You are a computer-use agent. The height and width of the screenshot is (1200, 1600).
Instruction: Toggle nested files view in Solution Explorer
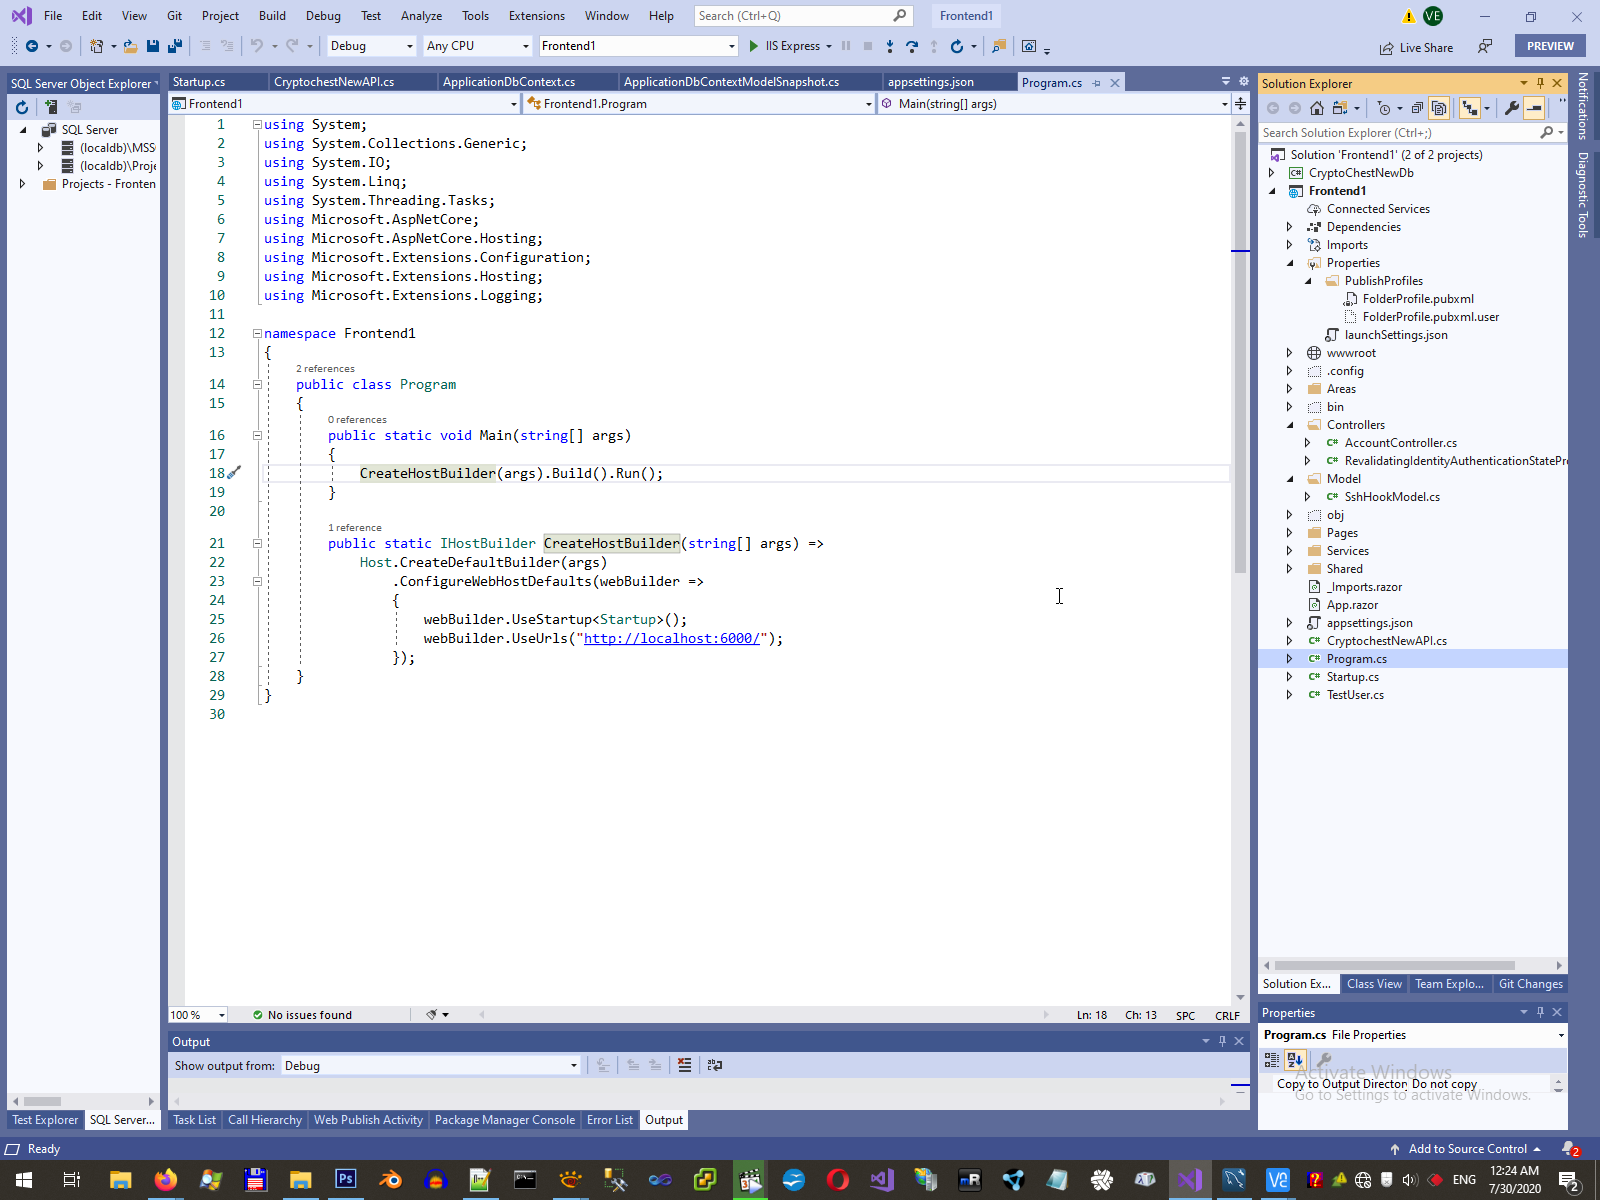1470,108
